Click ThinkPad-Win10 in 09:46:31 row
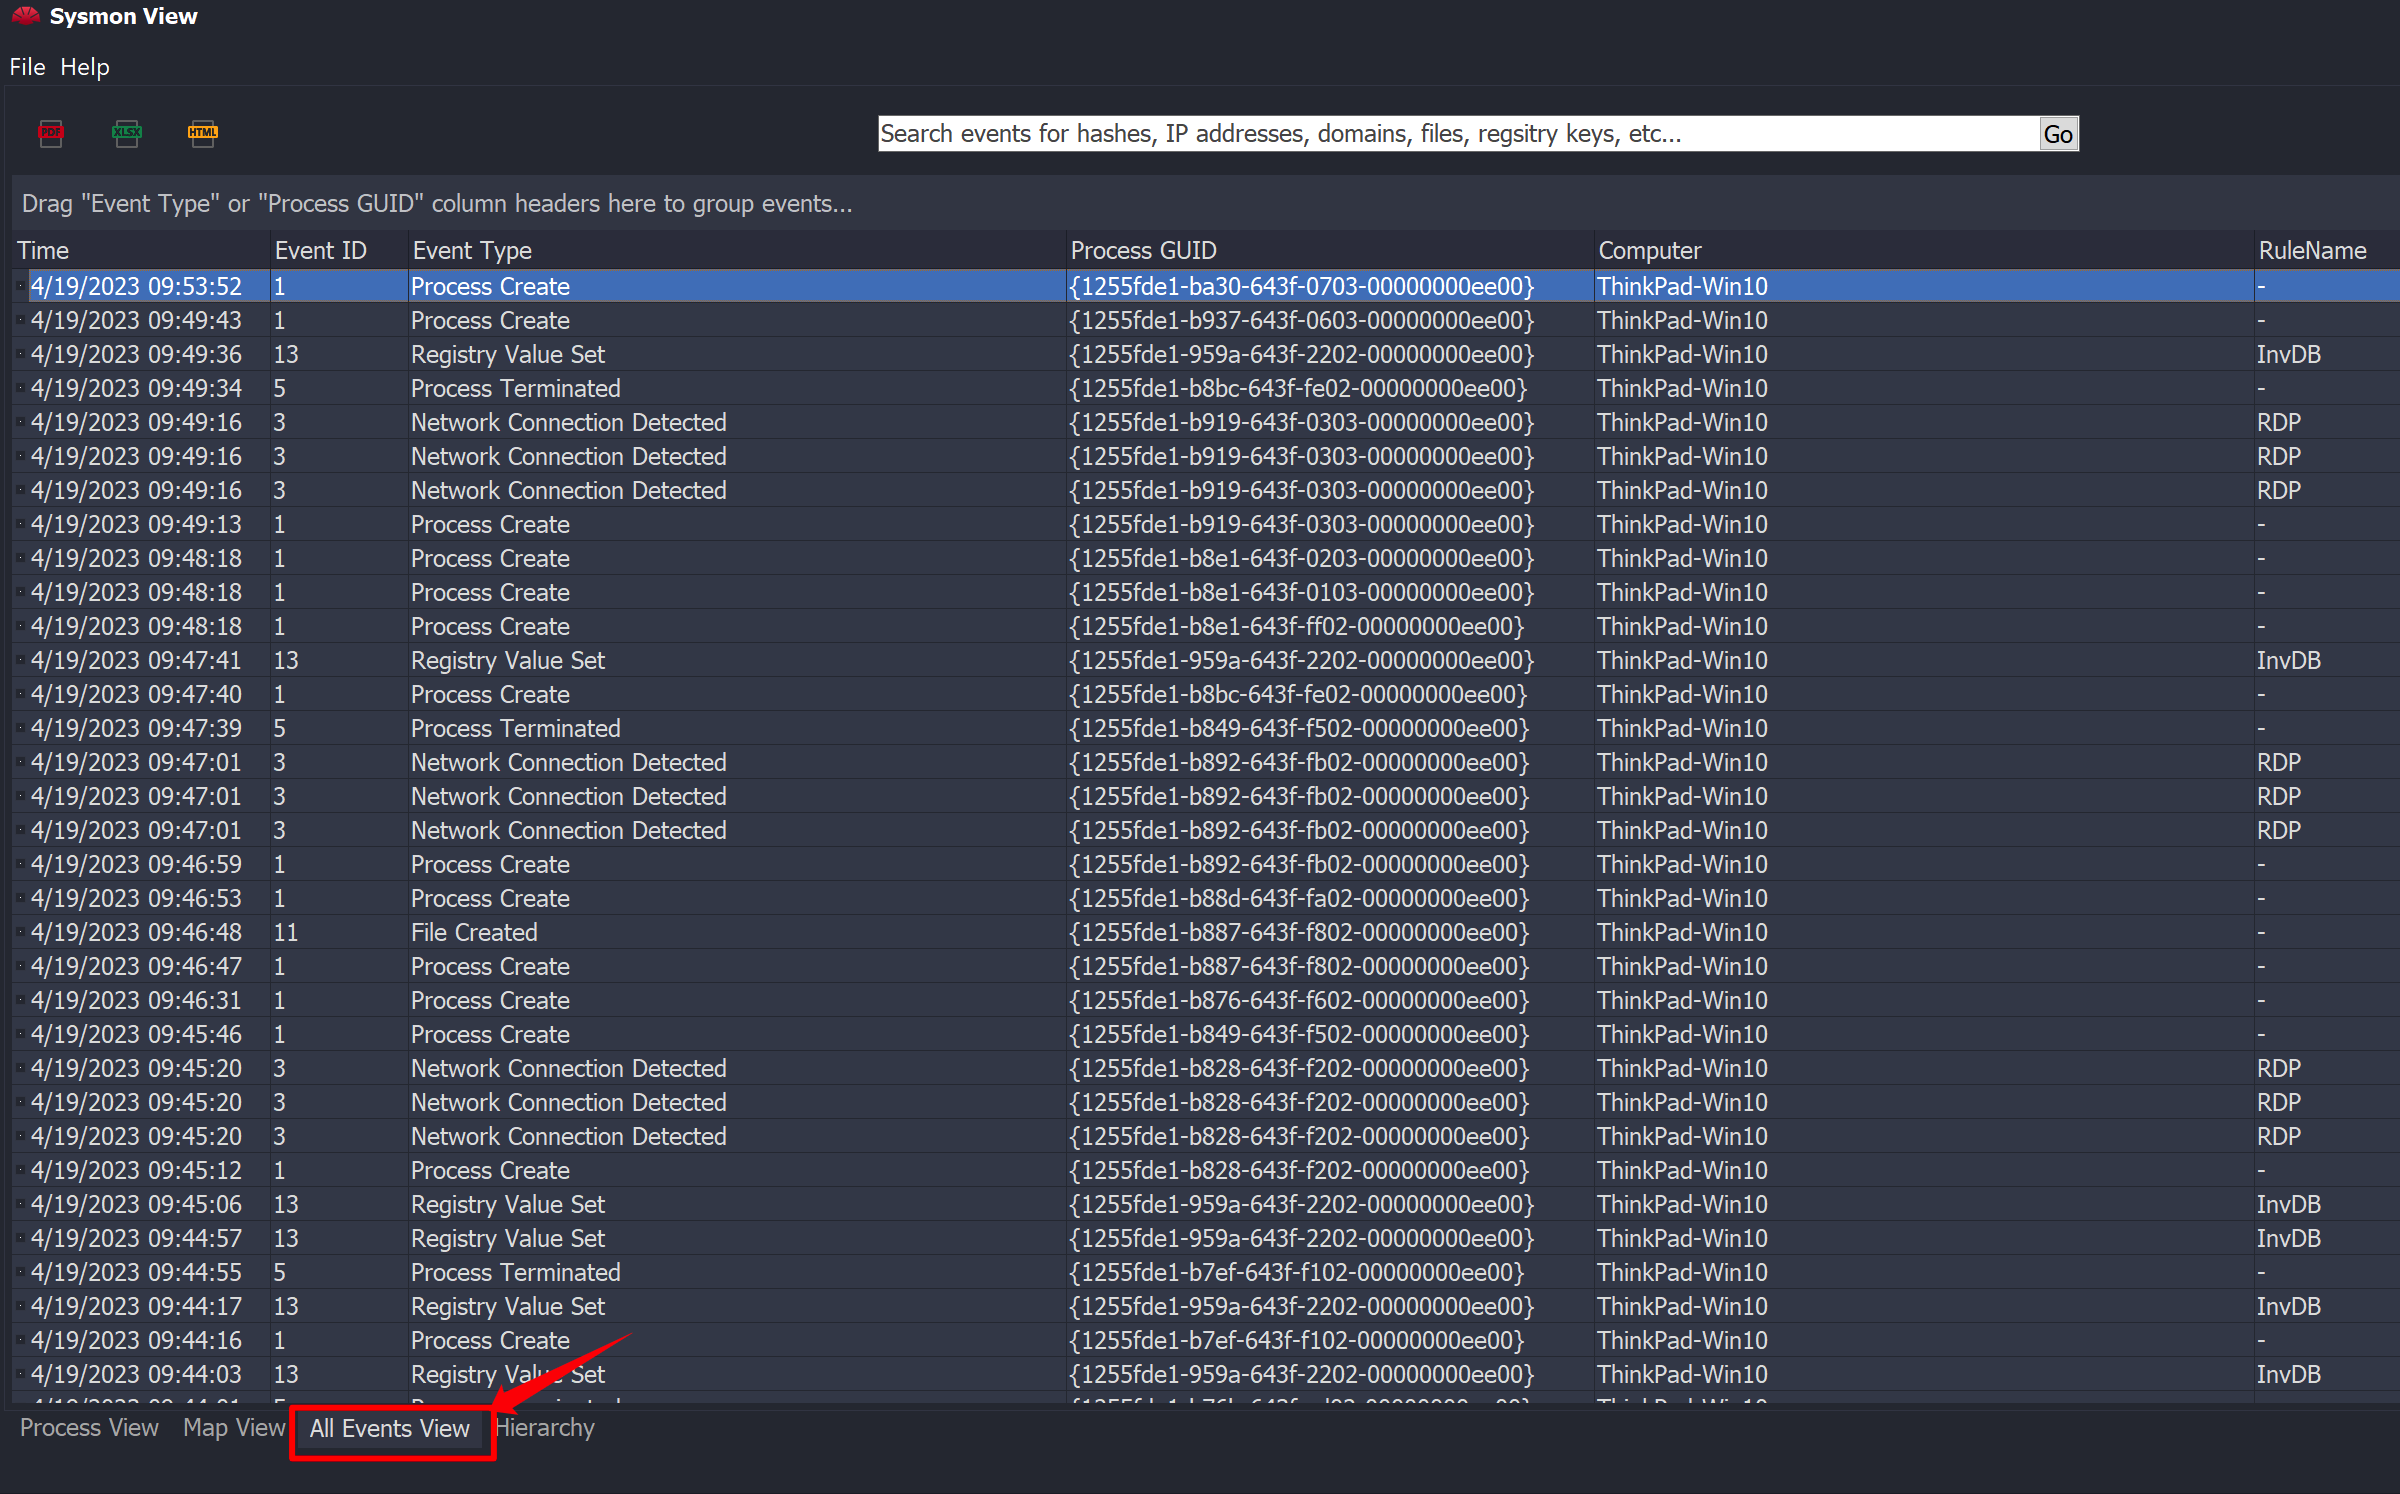Image resolution: width=2400 pixels, height=1494 pixels. (1682, 1000)
